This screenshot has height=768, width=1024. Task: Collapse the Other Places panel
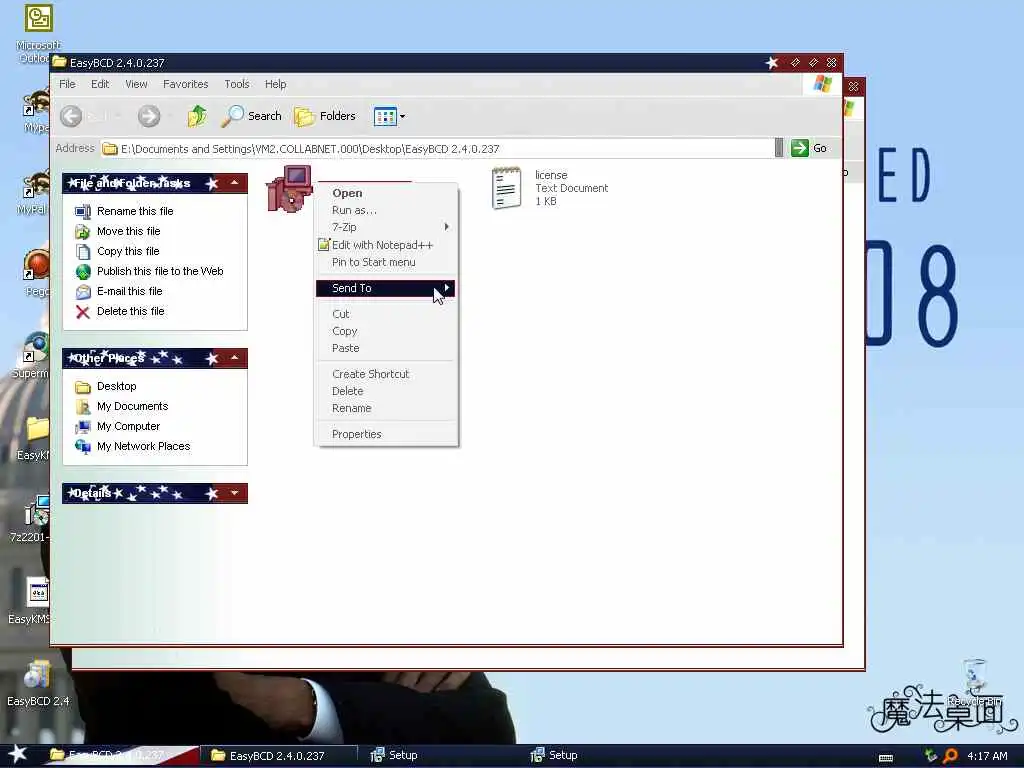coord(234,358)
